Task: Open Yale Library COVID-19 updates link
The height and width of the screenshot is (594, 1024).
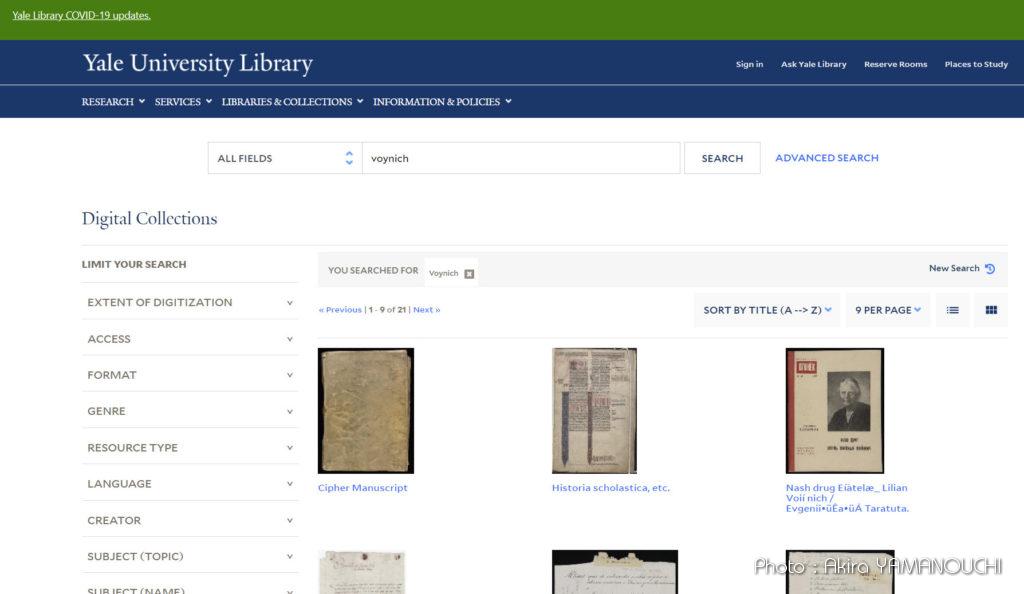Action: click(x=81, y=16)
